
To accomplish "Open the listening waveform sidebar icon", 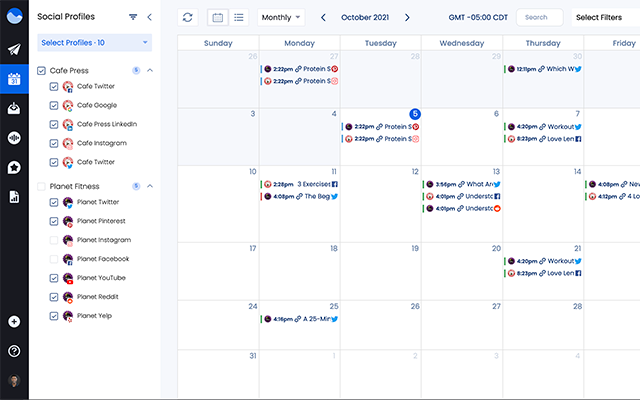I will [x=14, y=138].
